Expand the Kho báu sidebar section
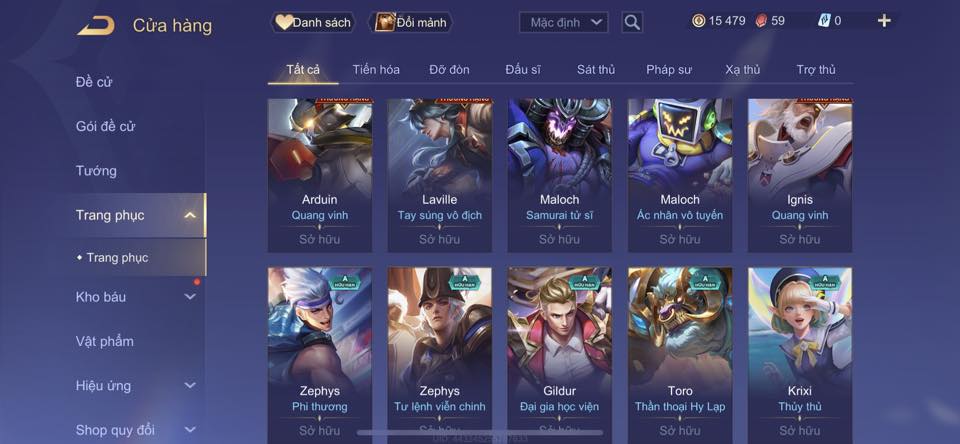 click(x=190, y=296)
